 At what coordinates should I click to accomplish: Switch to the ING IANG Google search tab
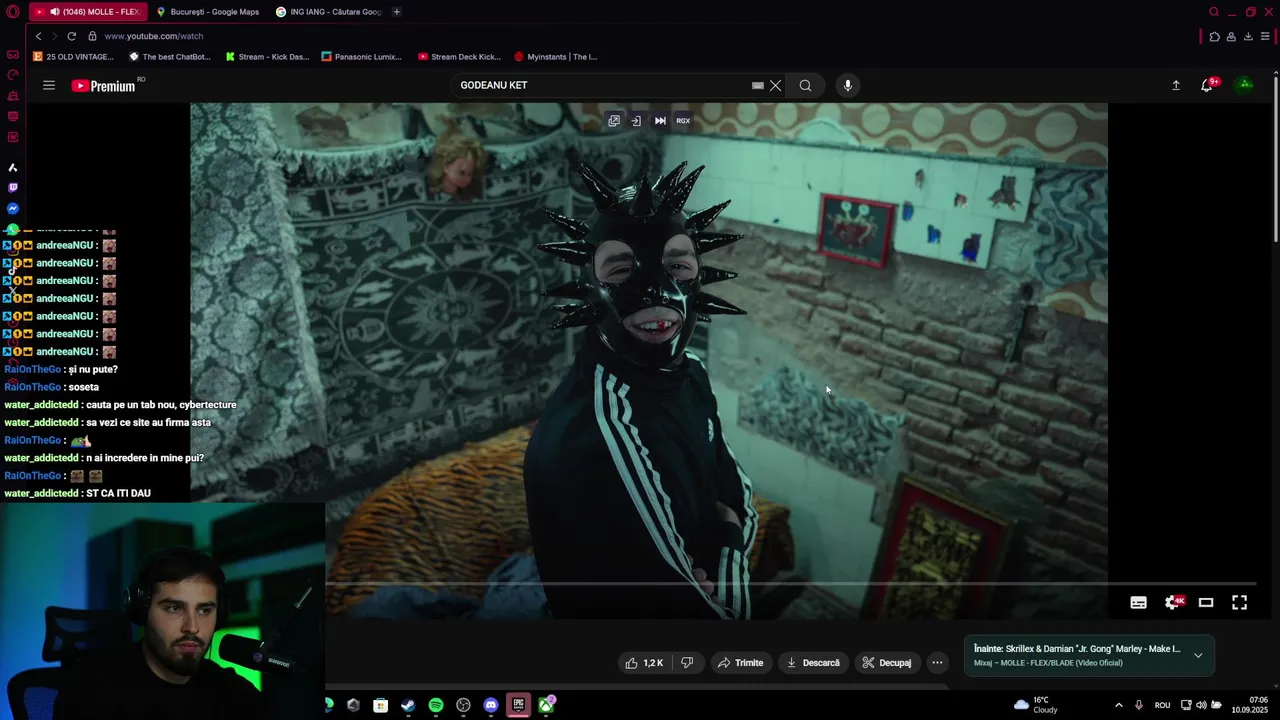click(x=328, y=12)
